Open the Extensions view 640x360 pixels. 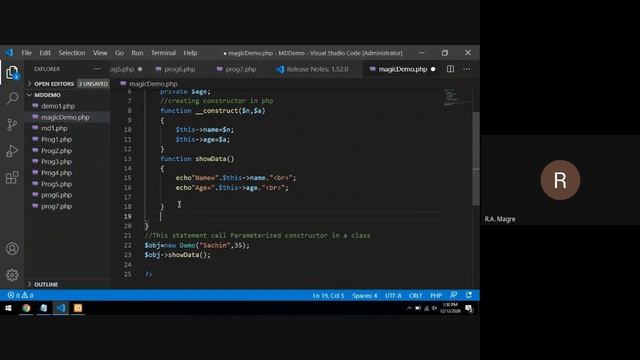click(12, 177)
